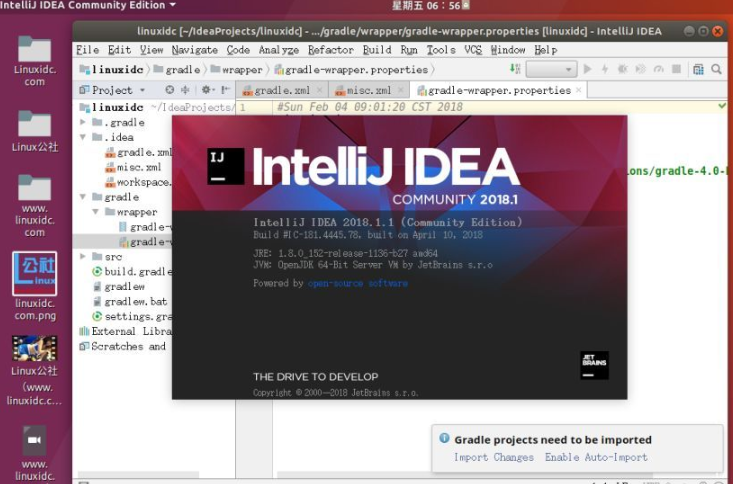Select External Libraries in project tree
Image resolution: width=733 pixels, height=484 pixels.
click(126, 331)
